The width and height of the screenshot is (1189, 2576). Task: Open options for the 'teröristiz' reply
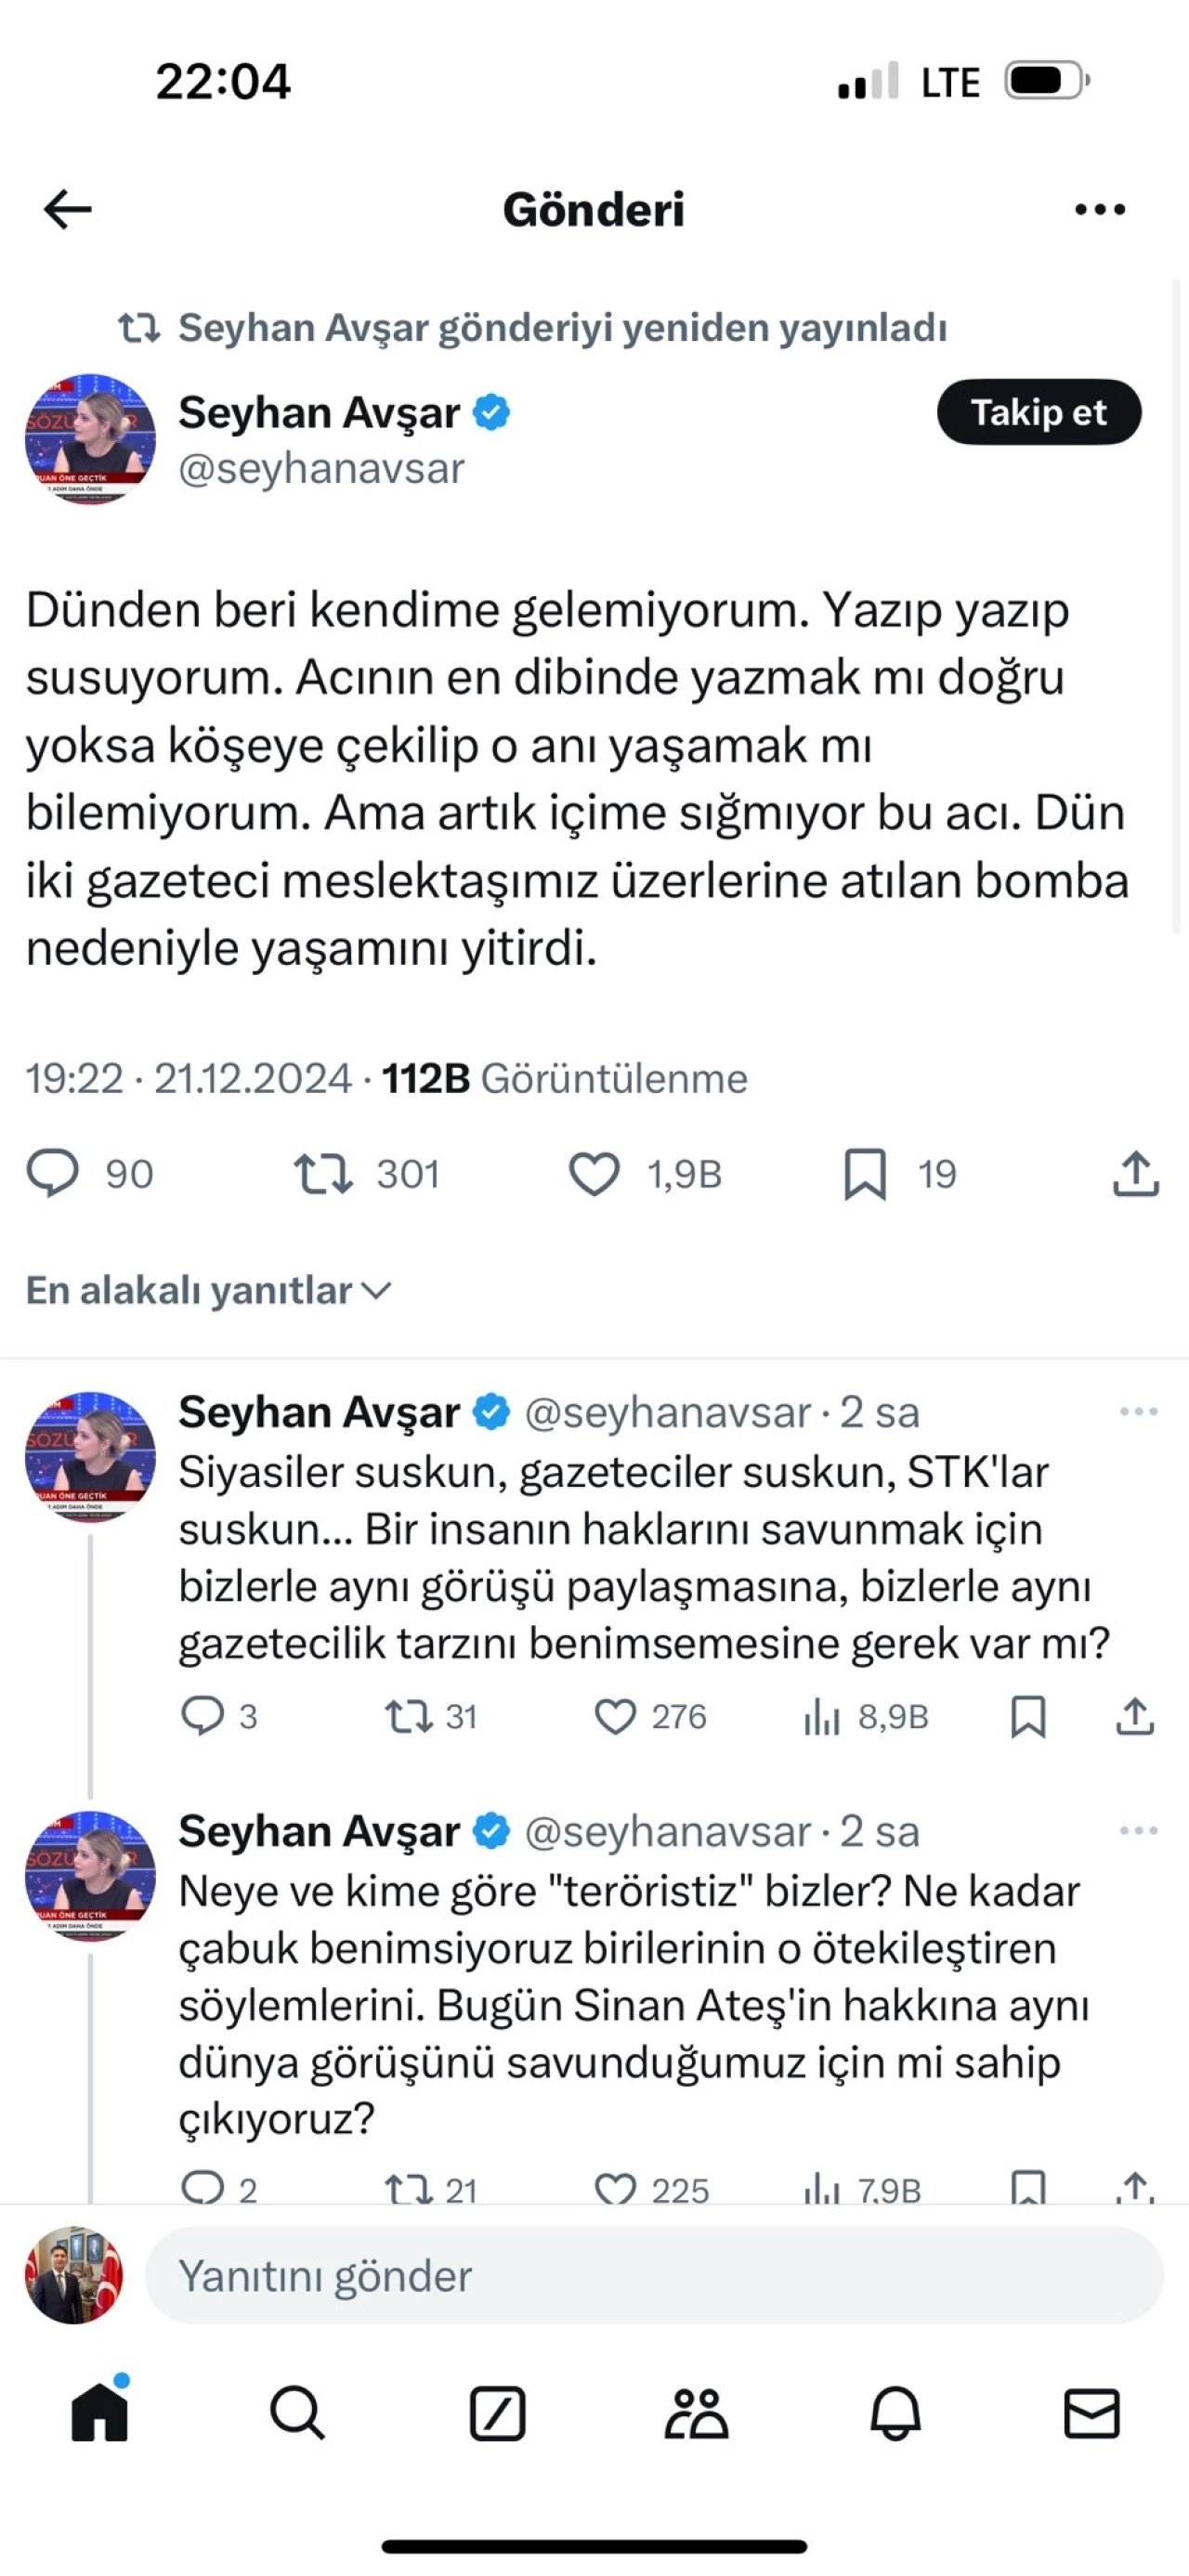(1138, 1831)
